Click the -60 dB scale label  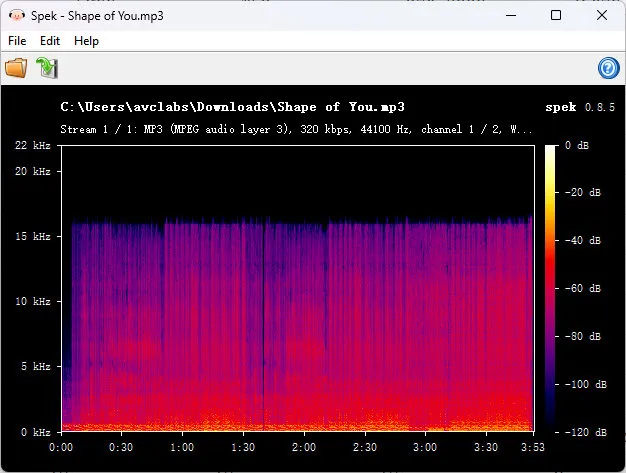pyautogui.click(x=583, y=288)
